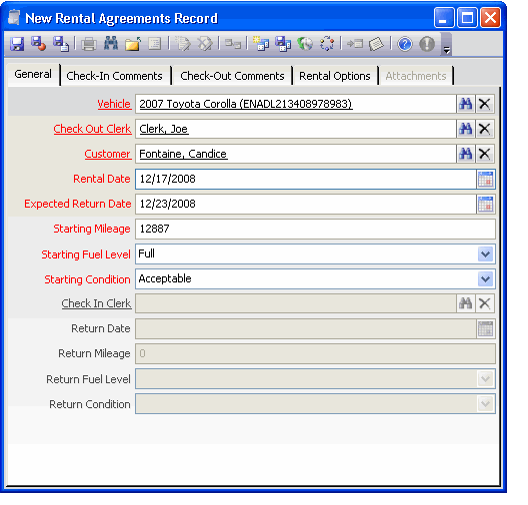Click the open folder icon in toolbar
Screen dimensions: 528x505
(x=133, y=44)
